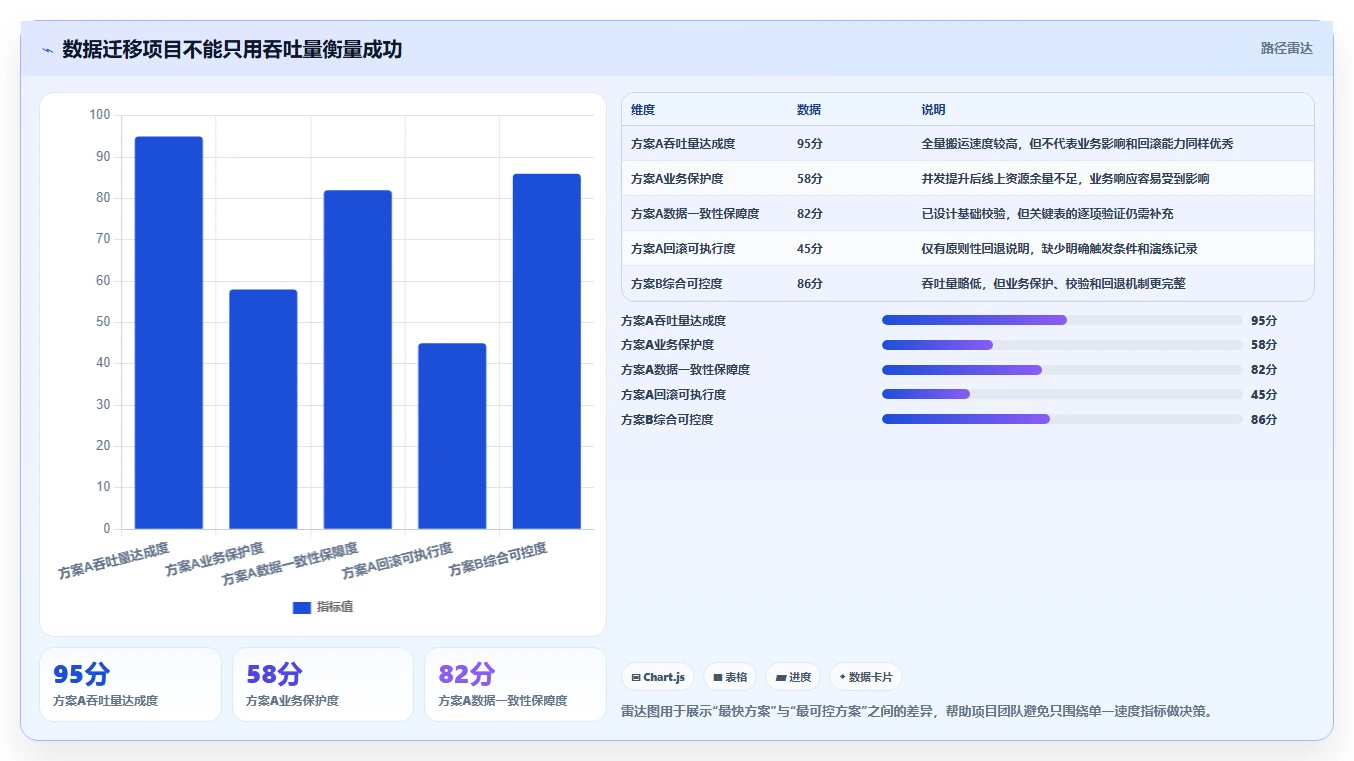Click x-axis label 方案B综合可控度 under the chart
Screen dimensions: 1354x761
tap(498, 559)
